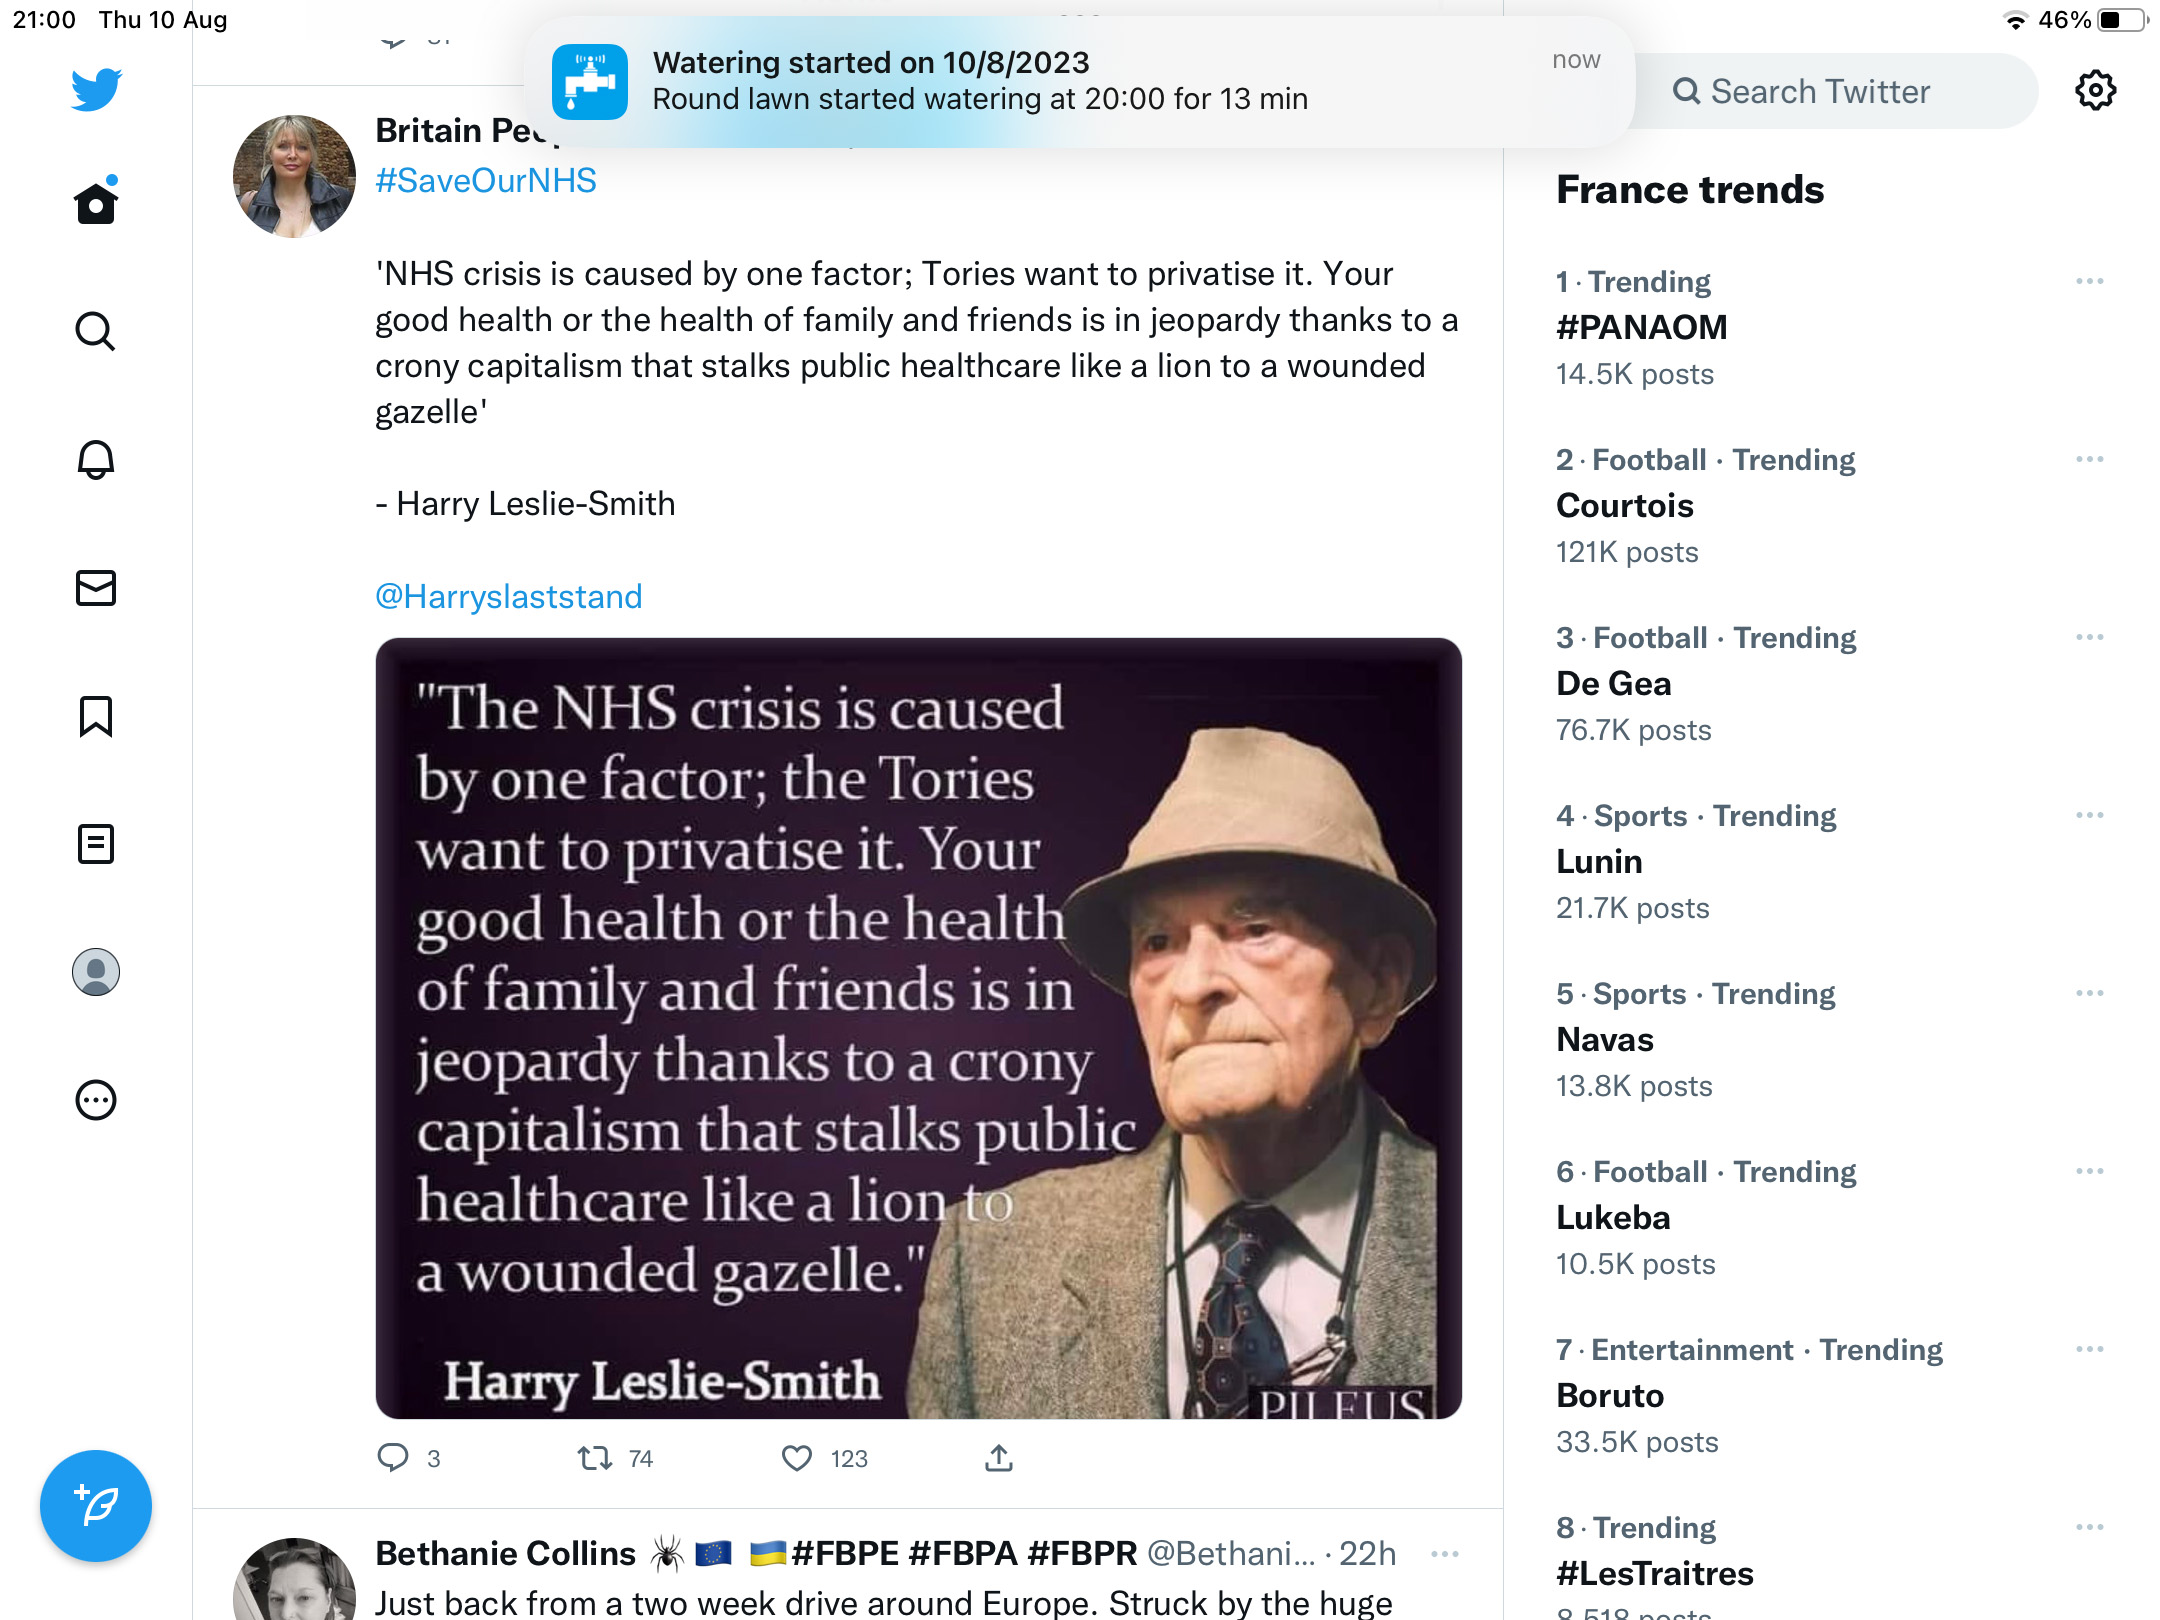Open the Home feed icon
Screen dimensions: 2160x1620
click(96, 203)
